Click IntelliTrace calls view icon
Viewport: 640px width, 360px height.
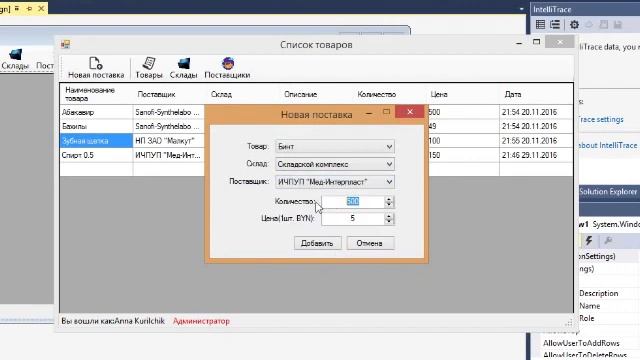point(555,24)
